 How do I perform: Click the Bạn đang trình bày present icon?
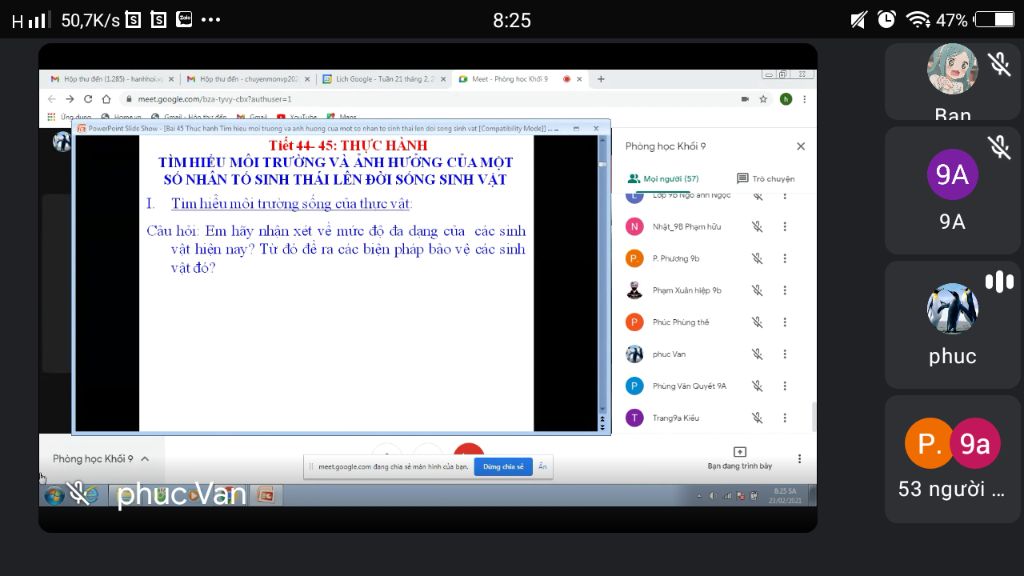739,452
